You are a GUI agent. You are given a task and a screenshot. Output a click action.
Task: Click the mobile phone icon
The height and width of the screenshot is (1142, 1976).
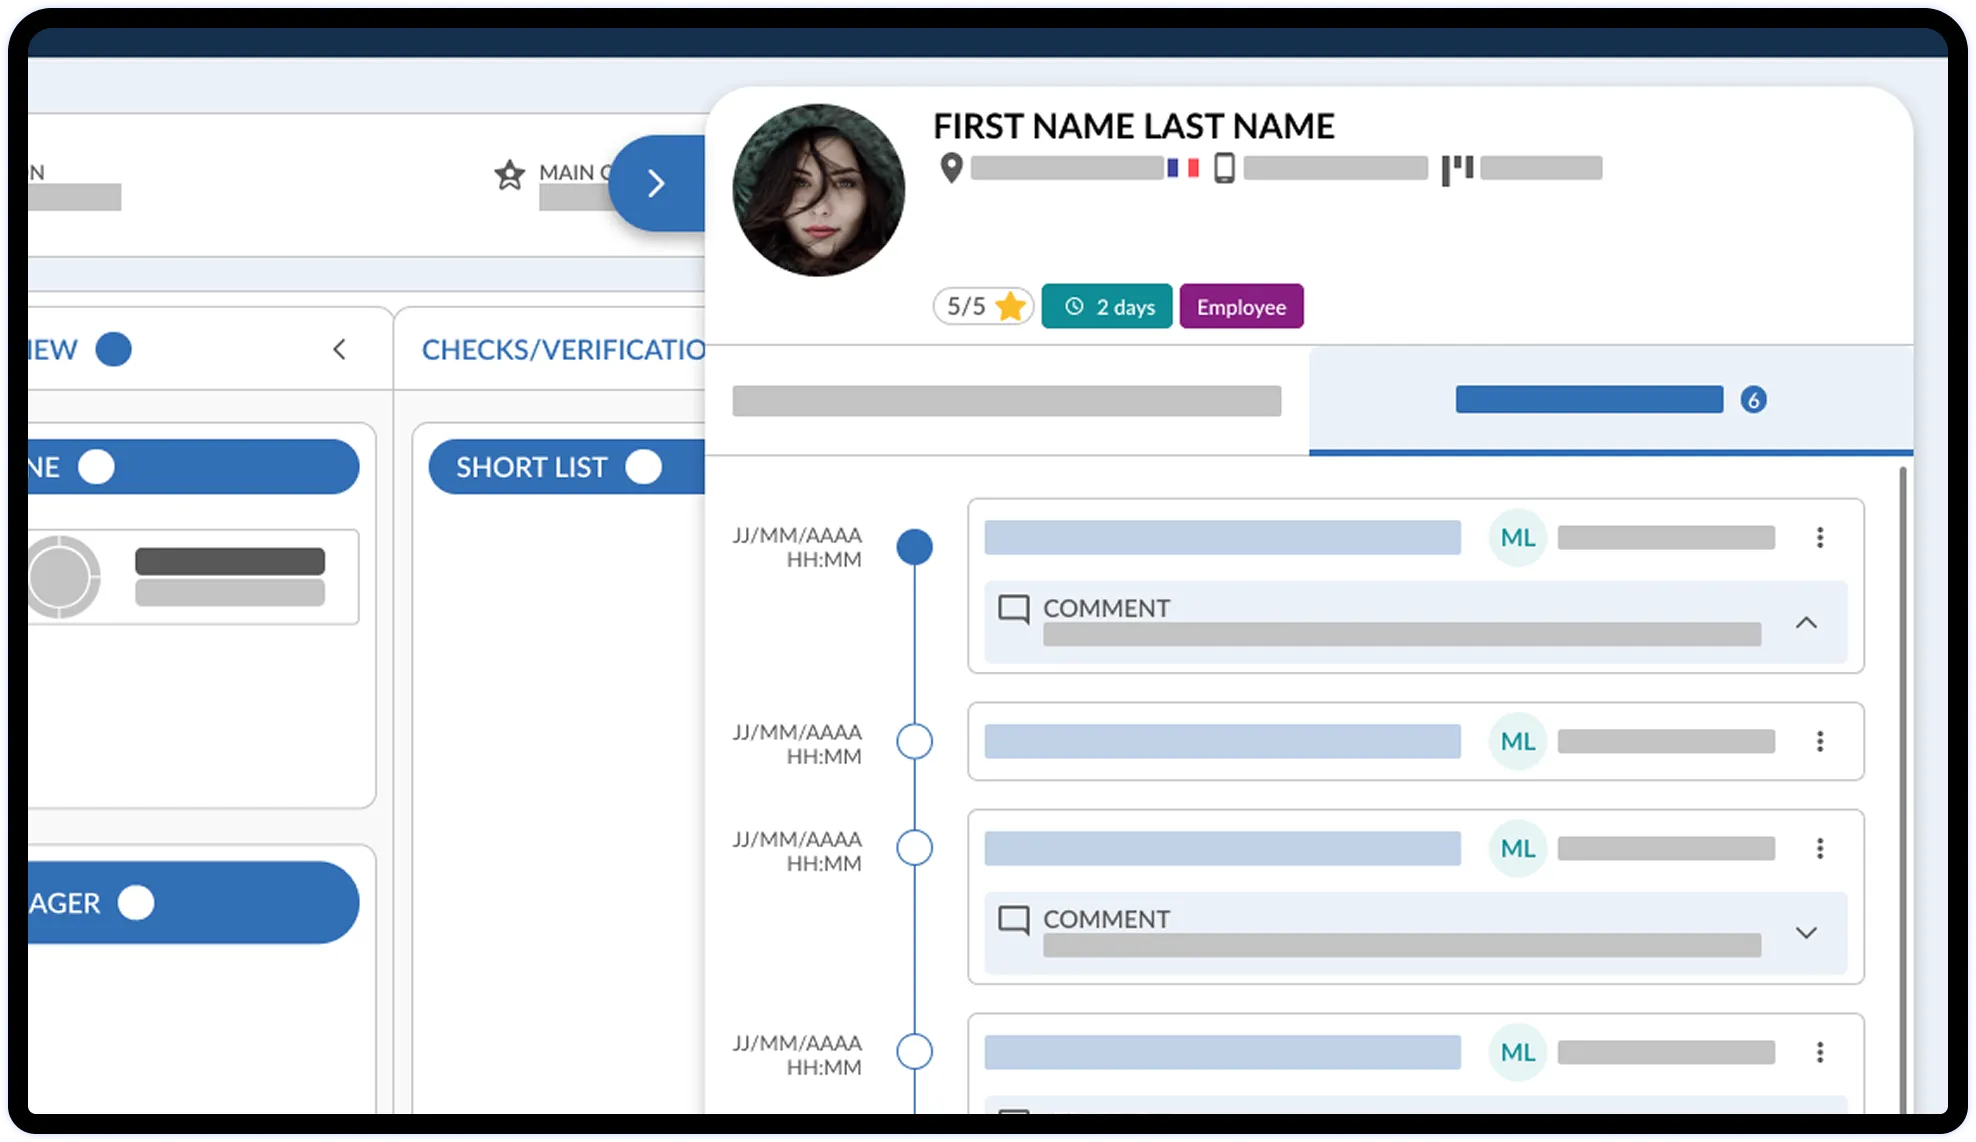(x=1224, y=168)
